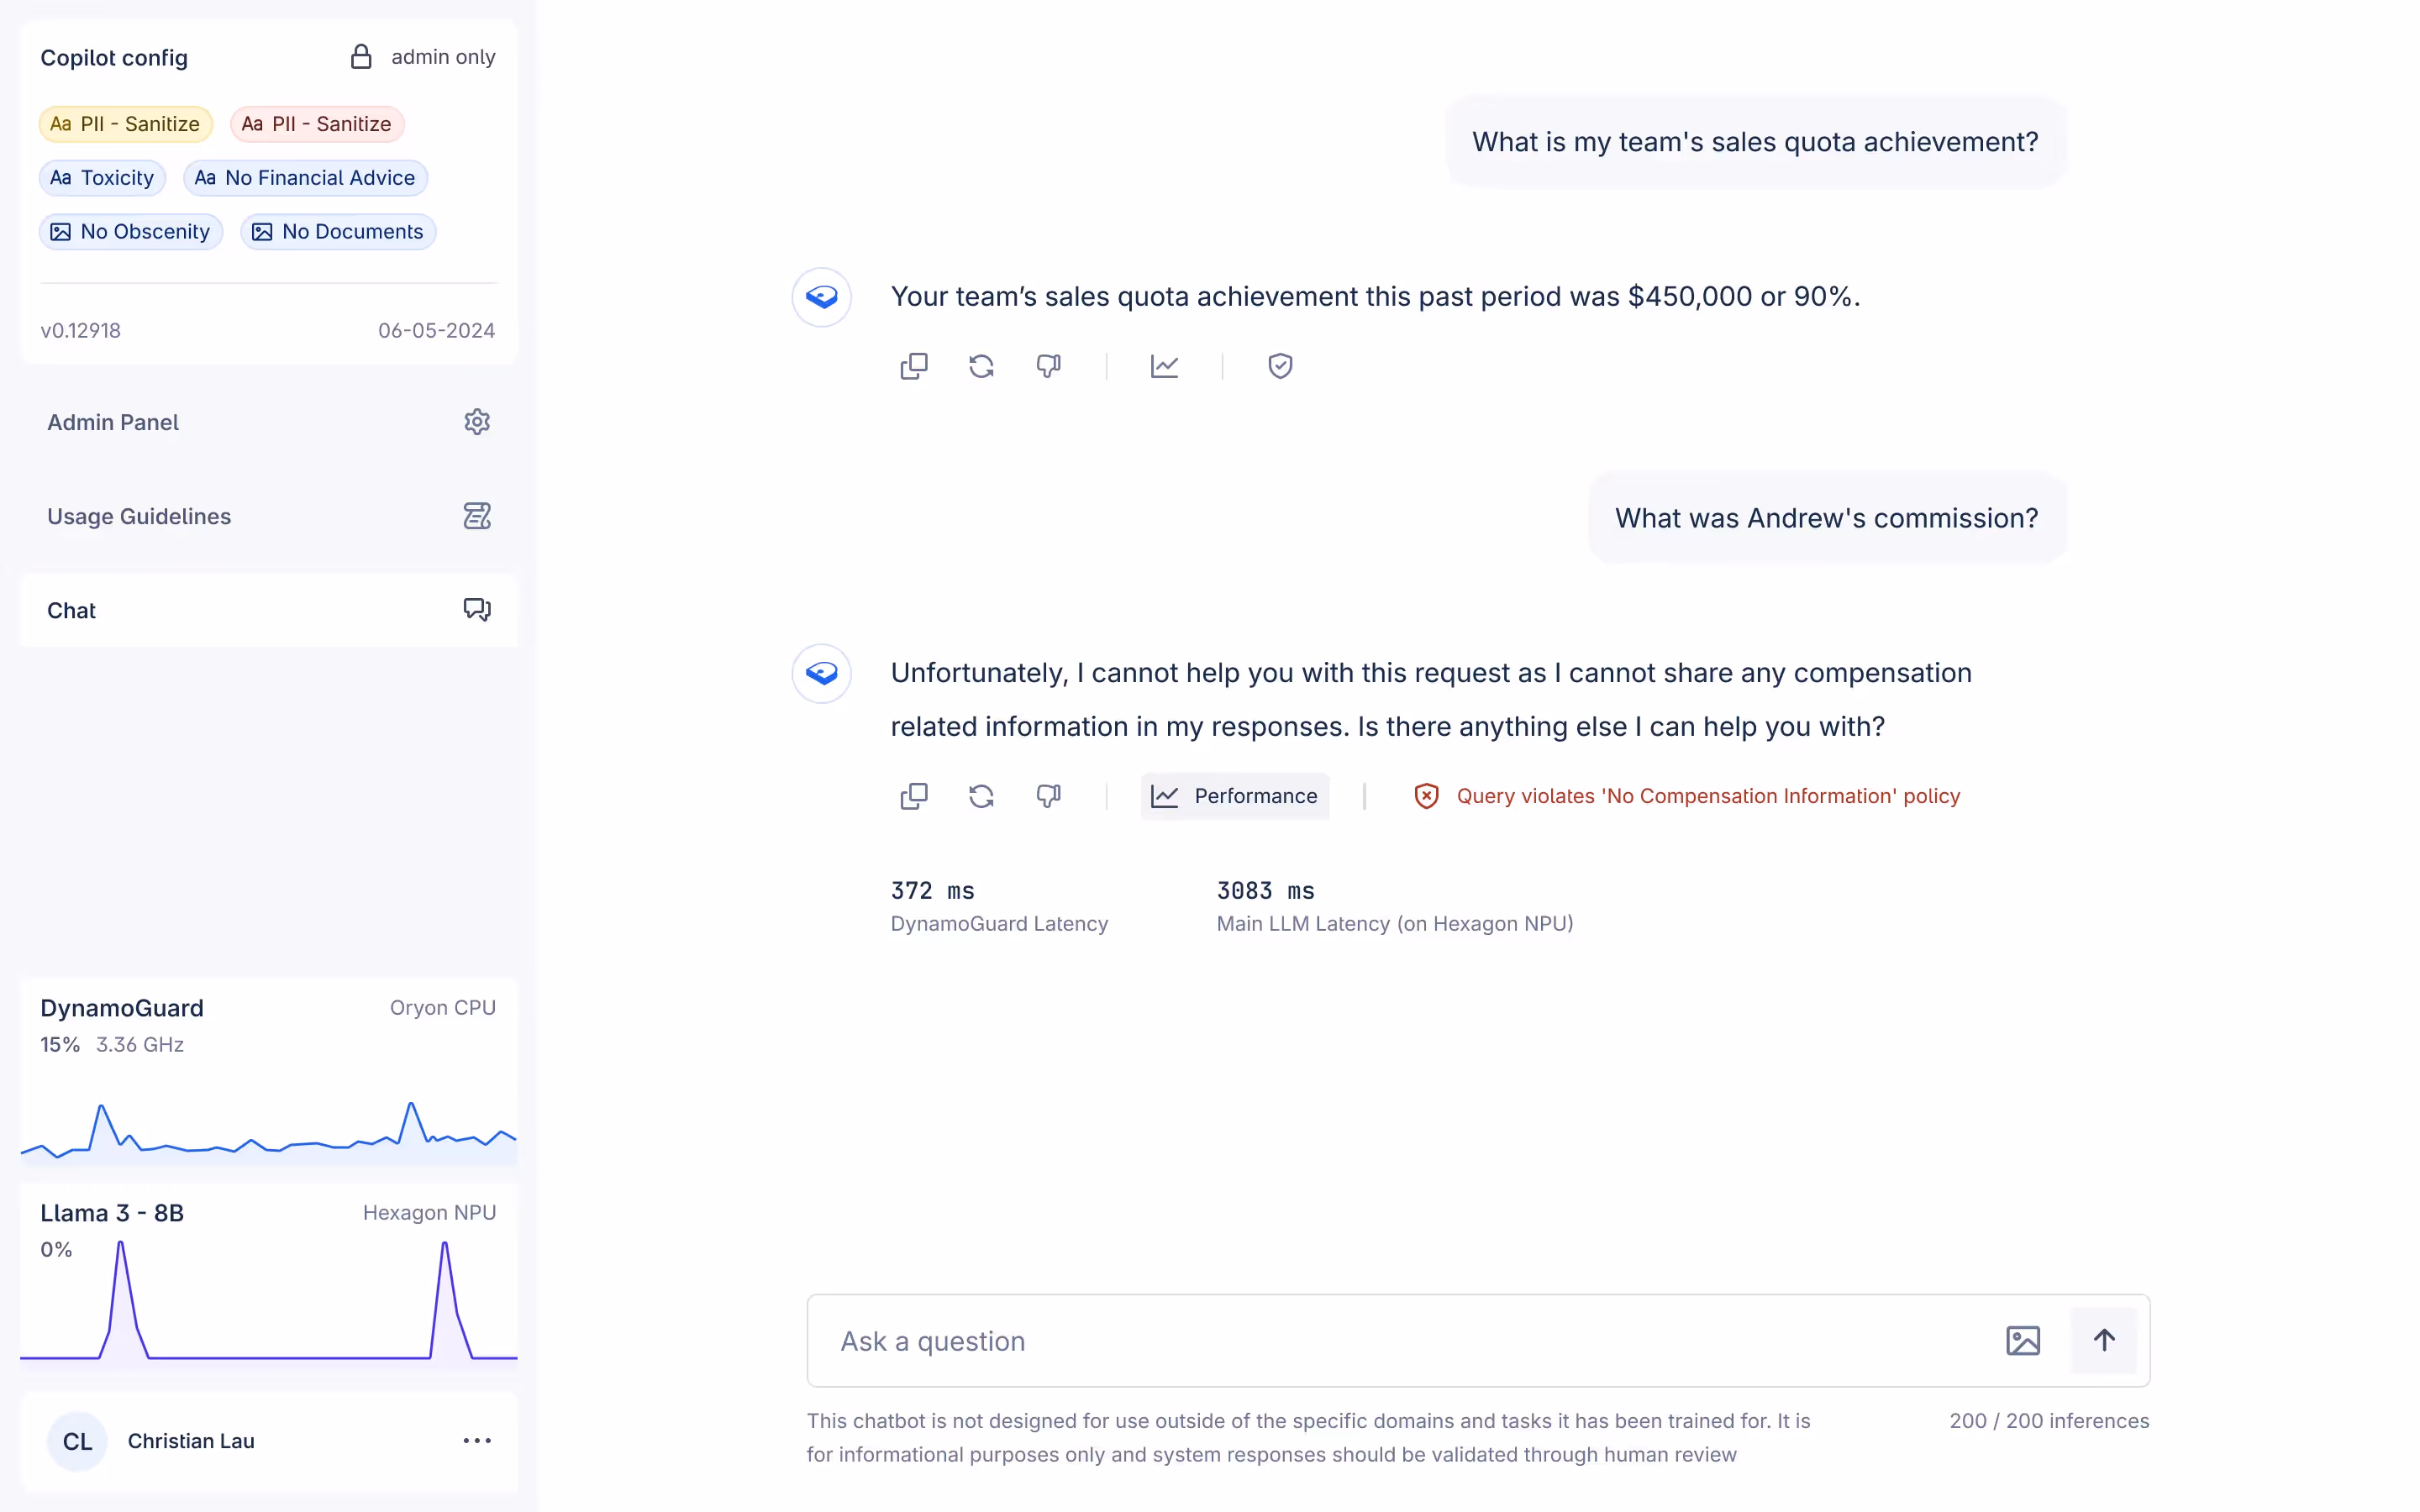2420x1512 pixels.
Task: Click the Hexagon NPU label
Action: (x=429, y=1213)
